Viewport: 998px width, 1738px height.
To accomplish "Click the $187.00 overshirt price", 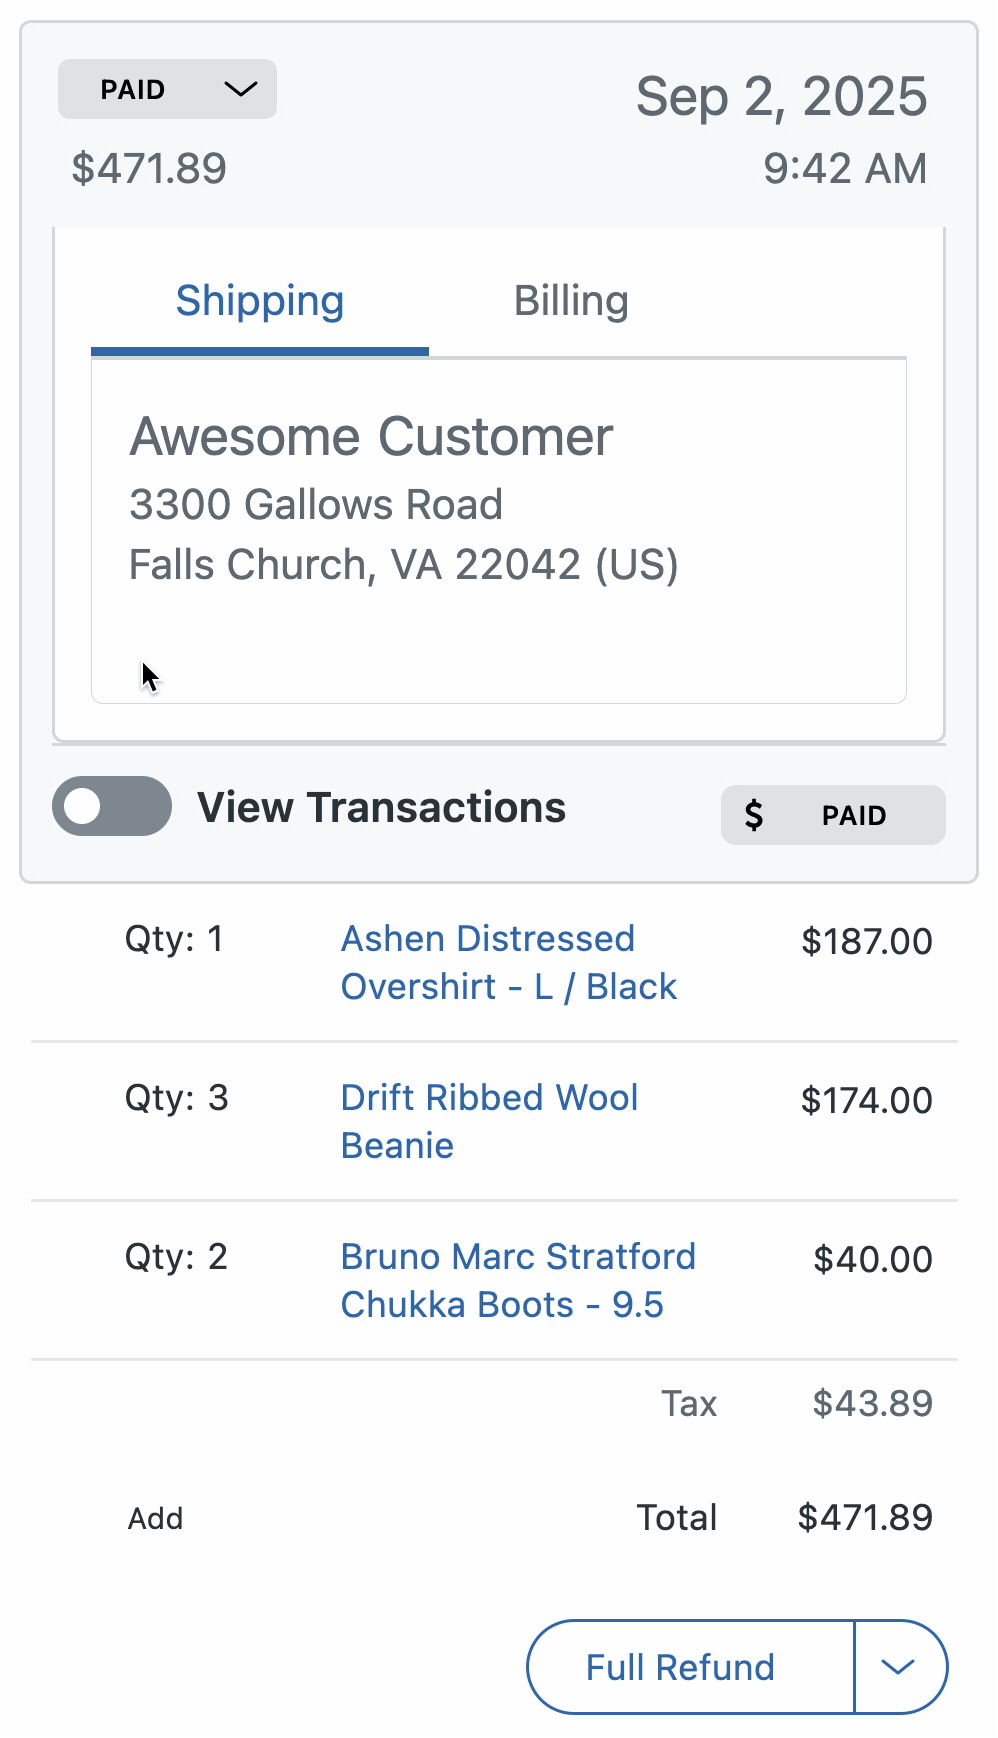I will [x=866, y=941].
